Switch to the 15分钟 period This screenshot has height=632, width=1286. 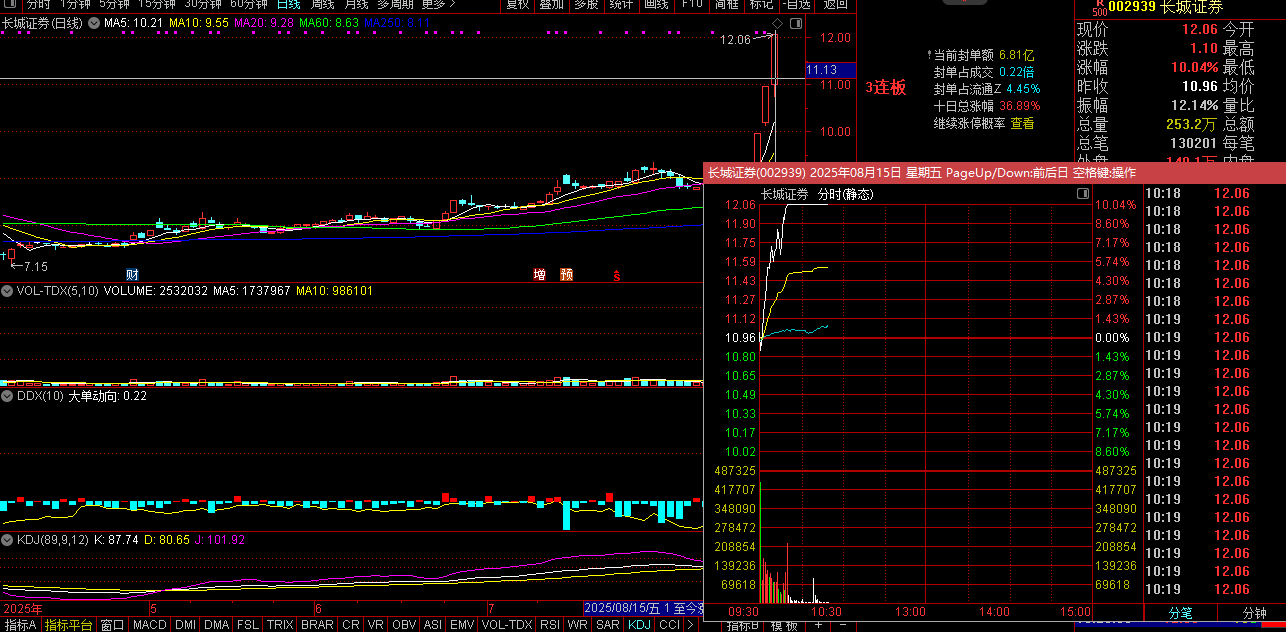click(x=157, y=4)
